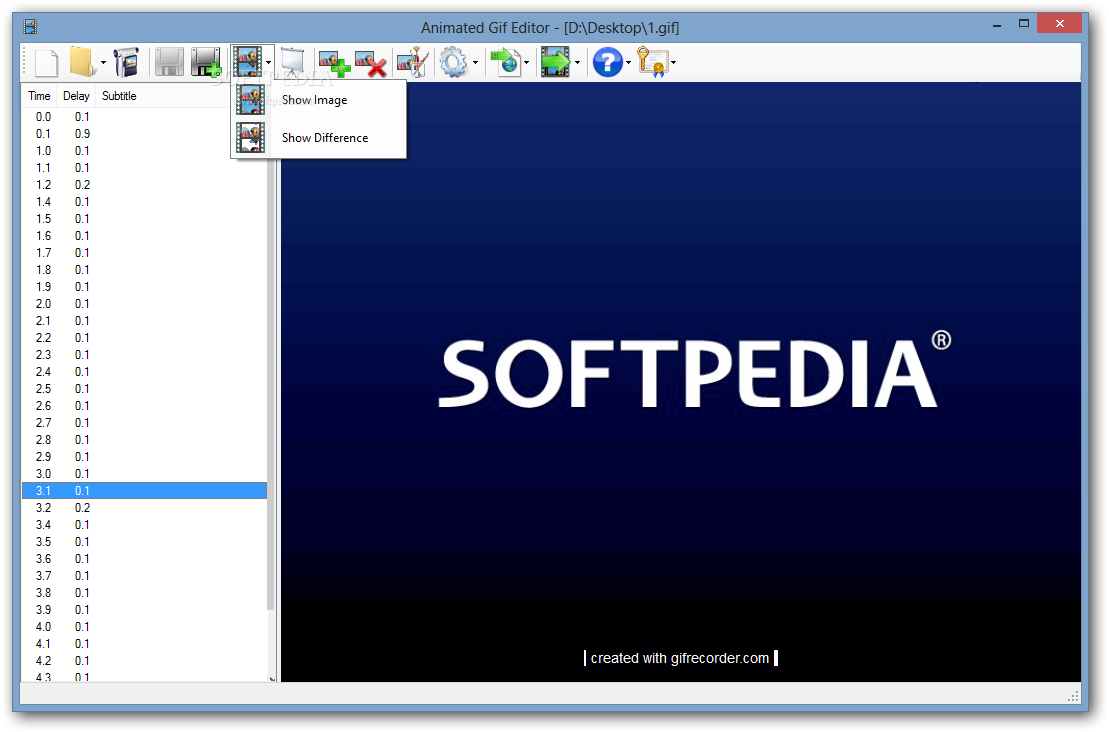Viewport: 1109px width, 732px height.
Task: Select the frame at time 1.7
Action: (144, 252)
